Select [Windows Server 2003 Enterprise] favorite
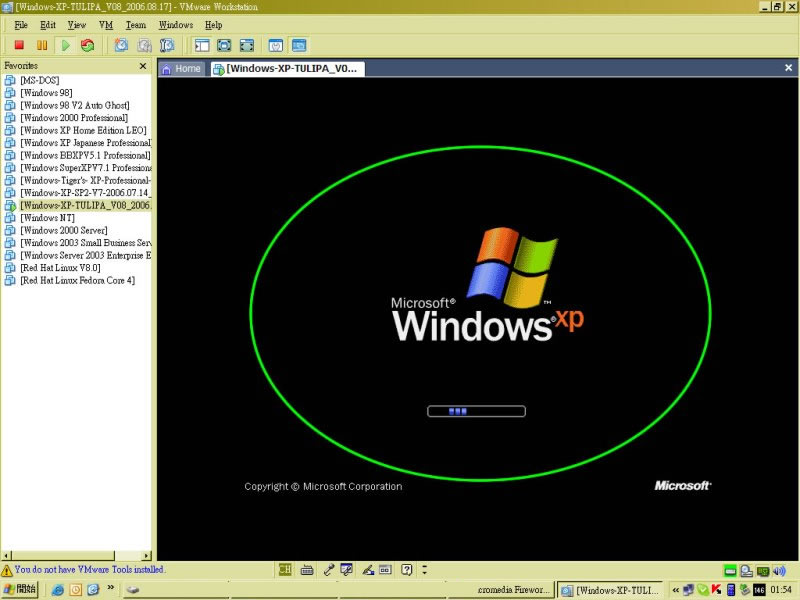Viewport: 800px width, 600px height. (x=78, y=255)
